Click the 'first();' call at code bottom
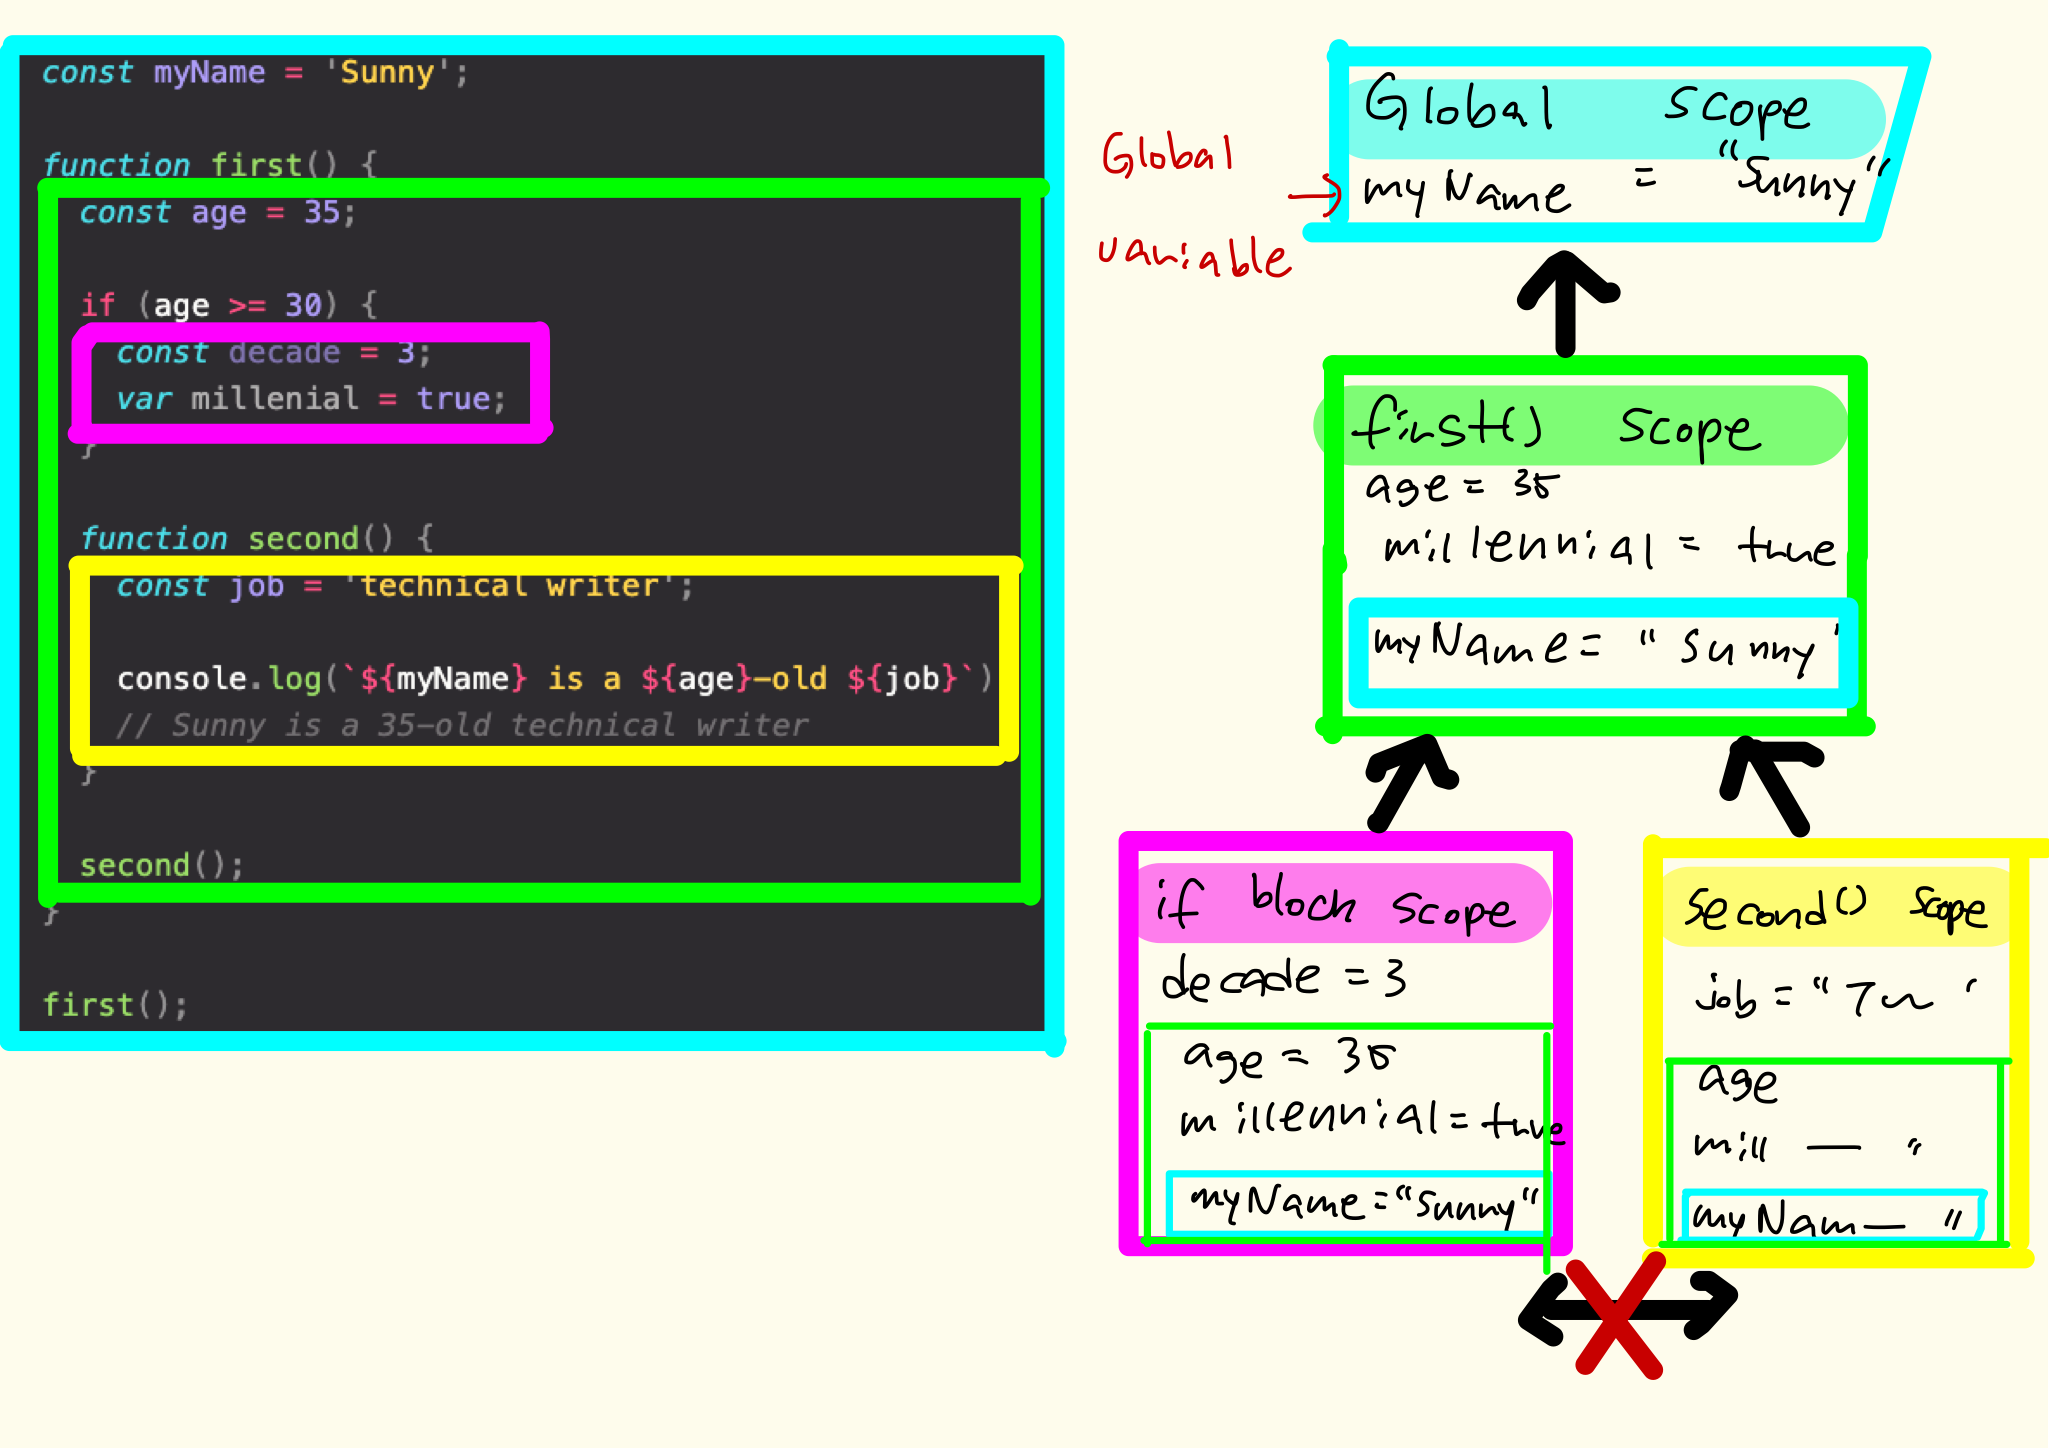Image resolution: width=2049 pixels, height=1449 pixels. tap(114, 1004)
